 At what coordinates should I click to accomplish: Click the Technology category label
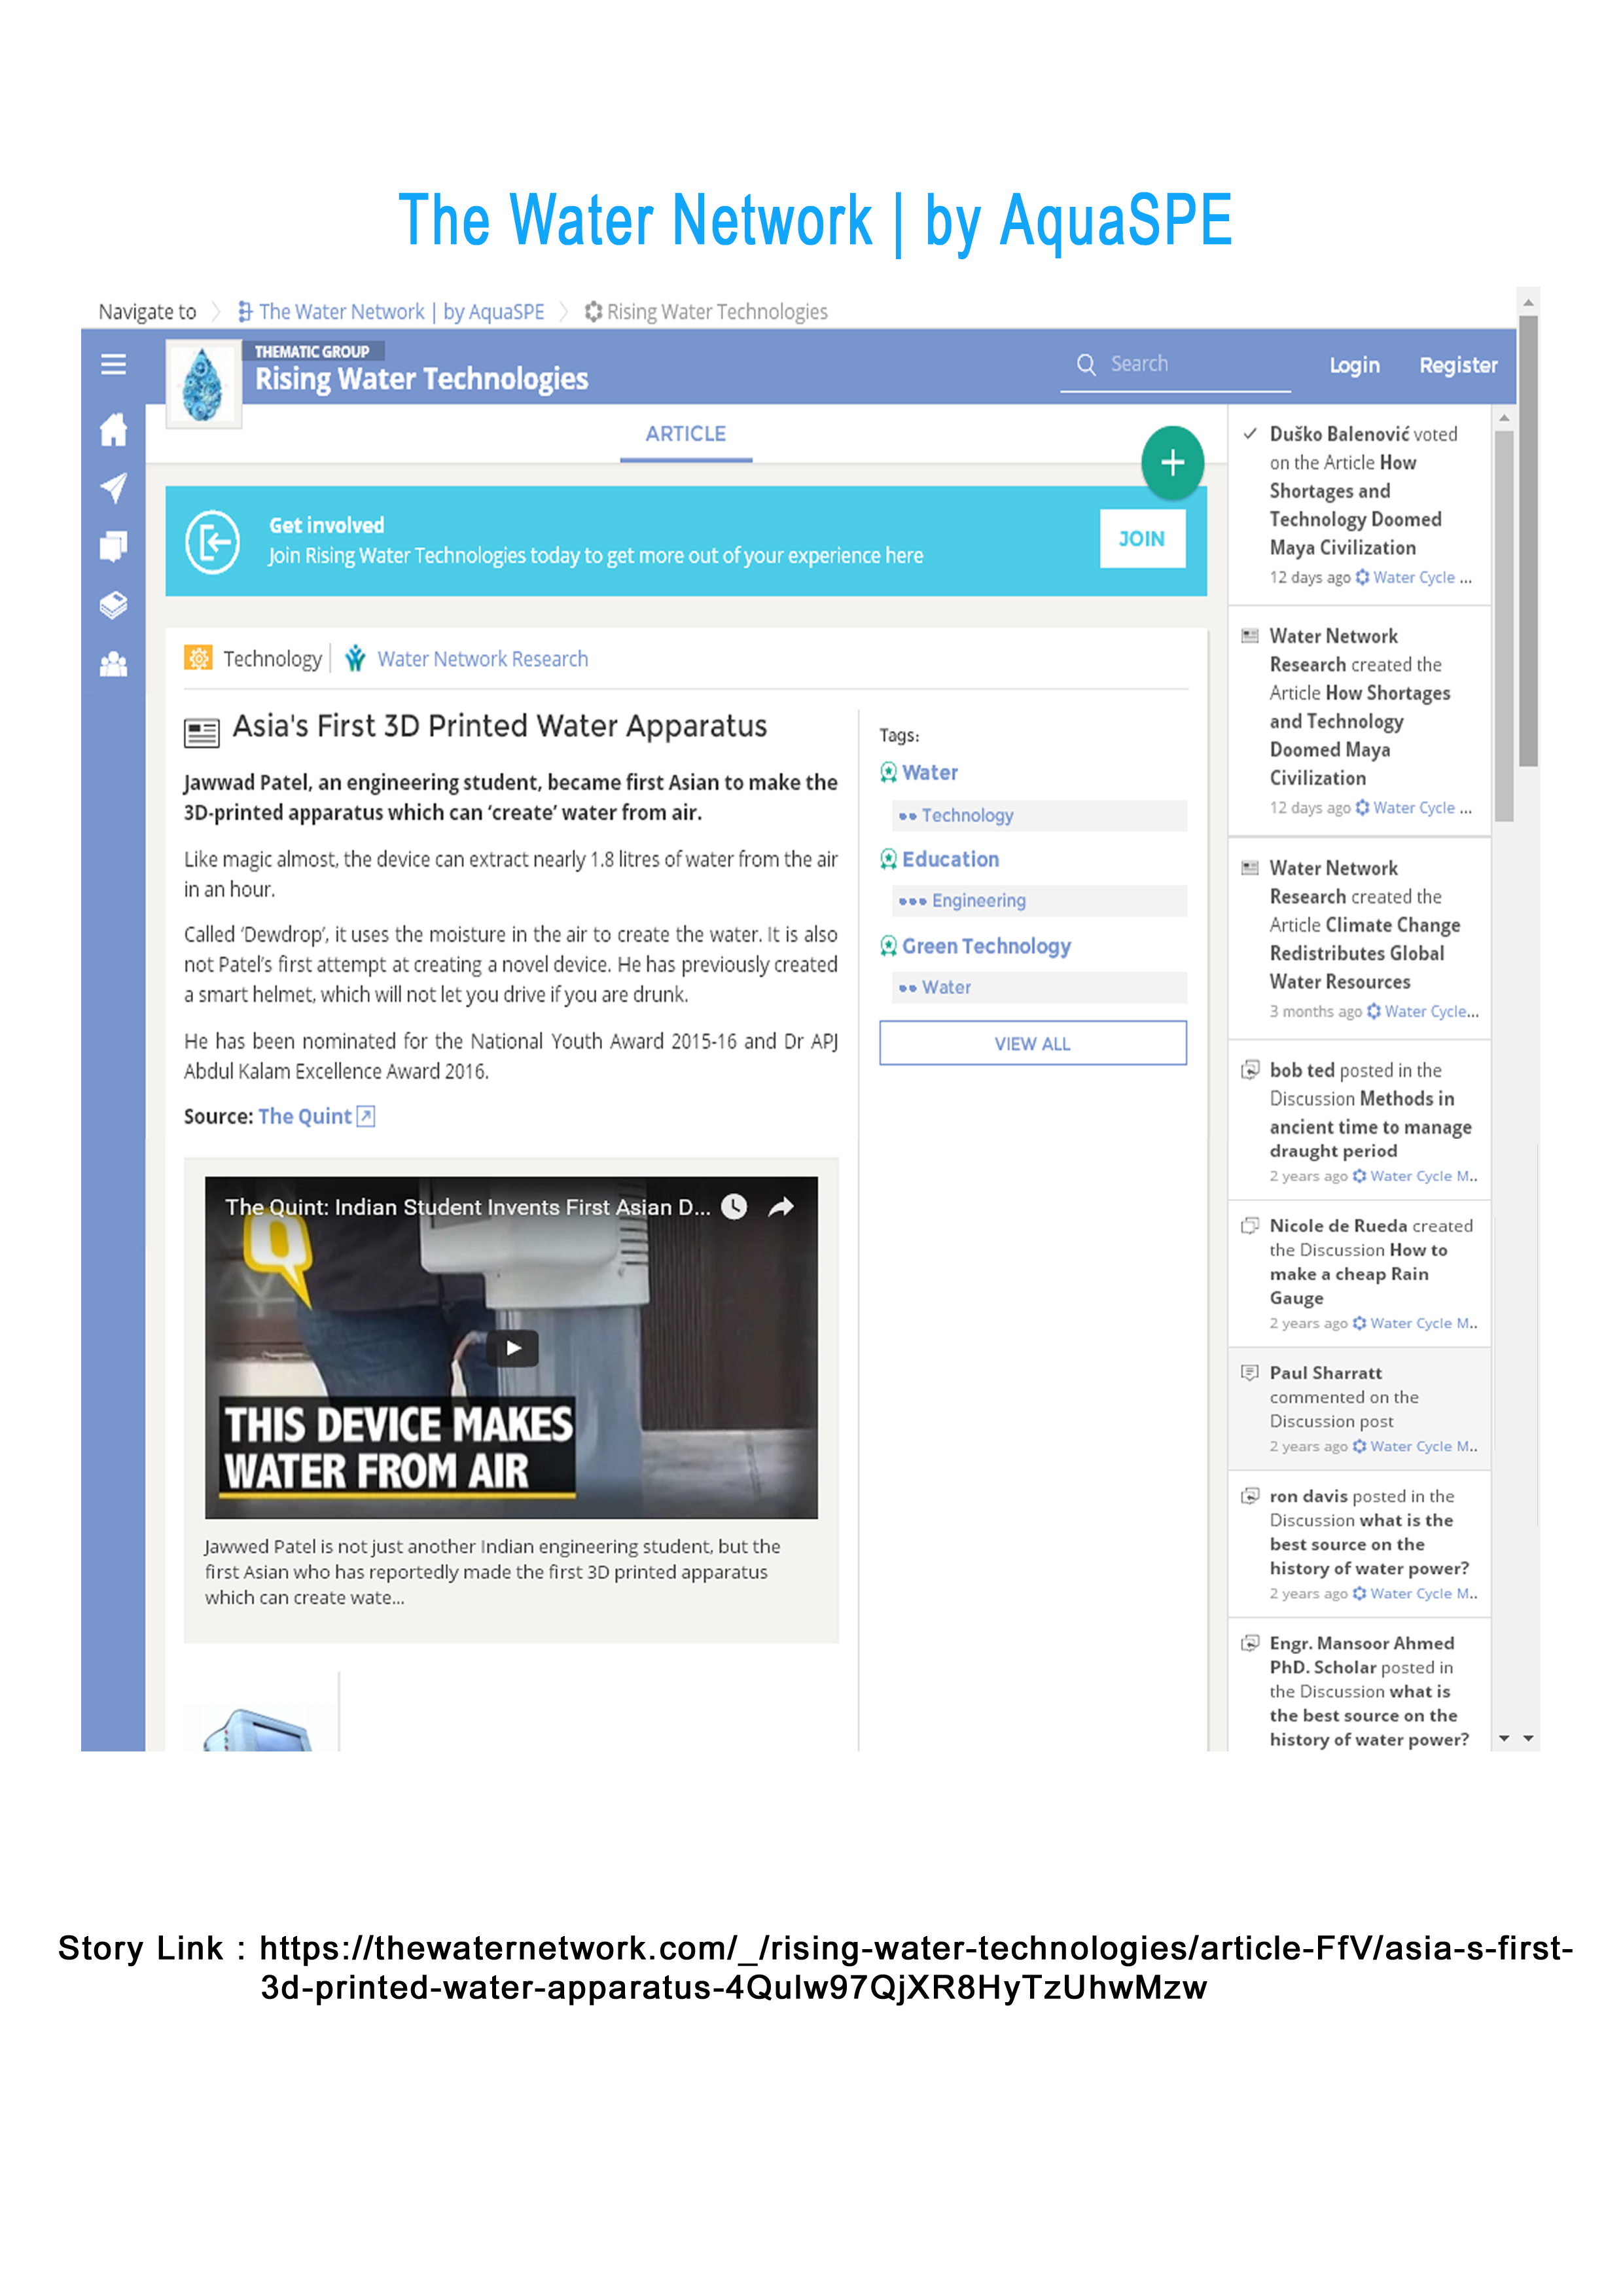(272, 659)
